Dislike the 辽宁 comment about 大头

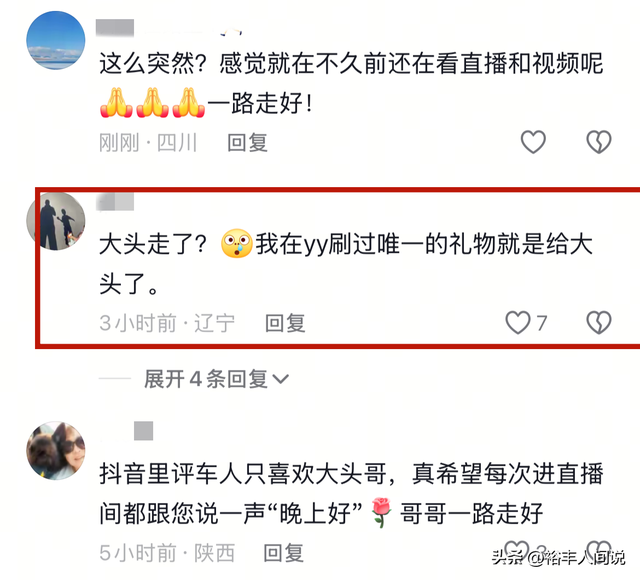pyautogui.click(x=599, y=322)
